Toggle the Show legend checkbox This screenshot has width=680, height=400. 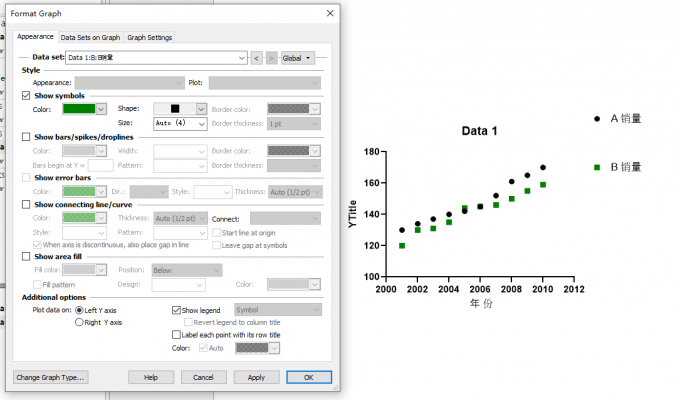click(x=176, y=310)
